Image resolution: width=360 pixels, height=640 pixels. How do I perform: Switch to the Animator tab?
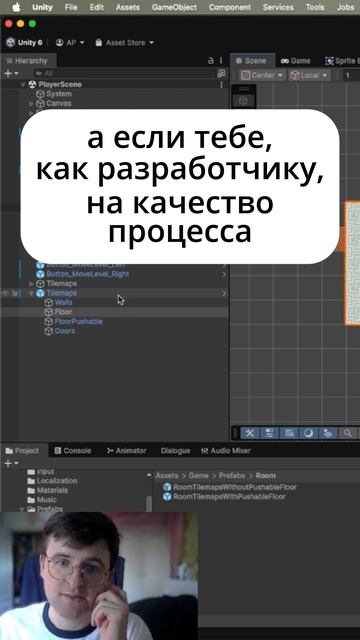point(126,451)
